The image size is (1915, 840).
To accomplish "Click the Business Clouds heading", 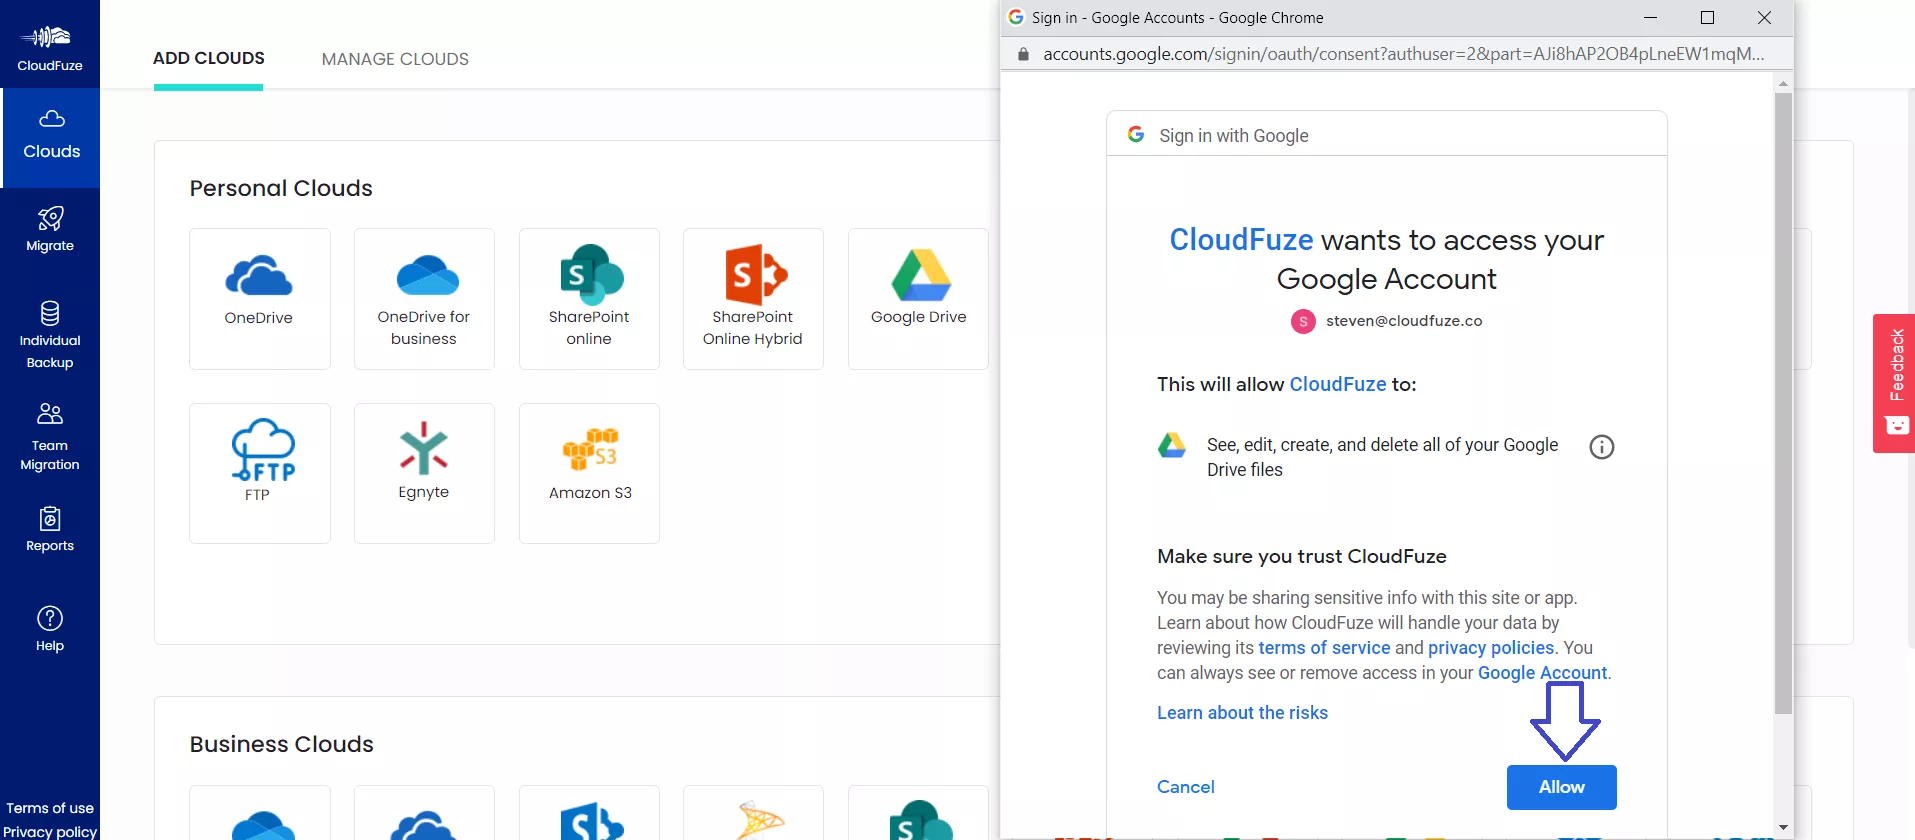I will [281, 744].
